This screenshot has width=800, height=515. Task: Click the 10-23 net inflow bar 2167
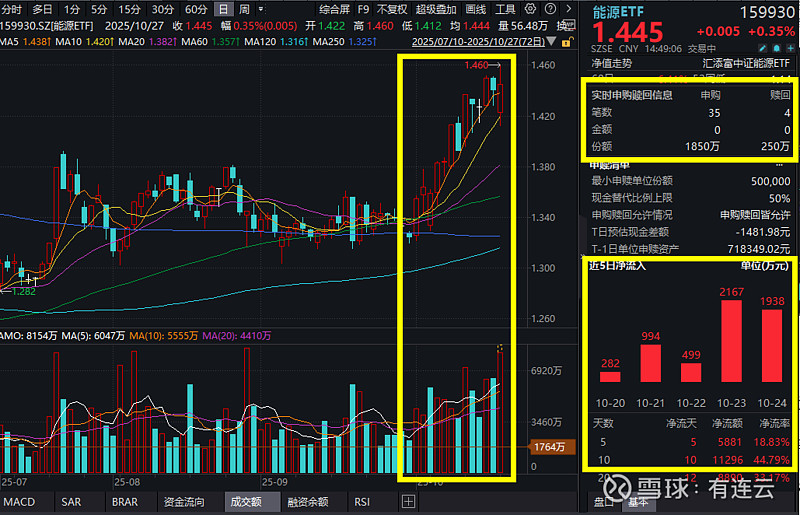[x=731, y=340]
